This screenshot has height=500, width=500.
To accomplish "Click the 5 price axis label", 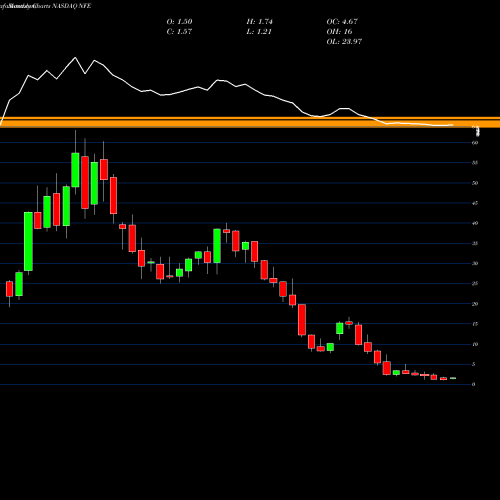I will pos(474,364).
